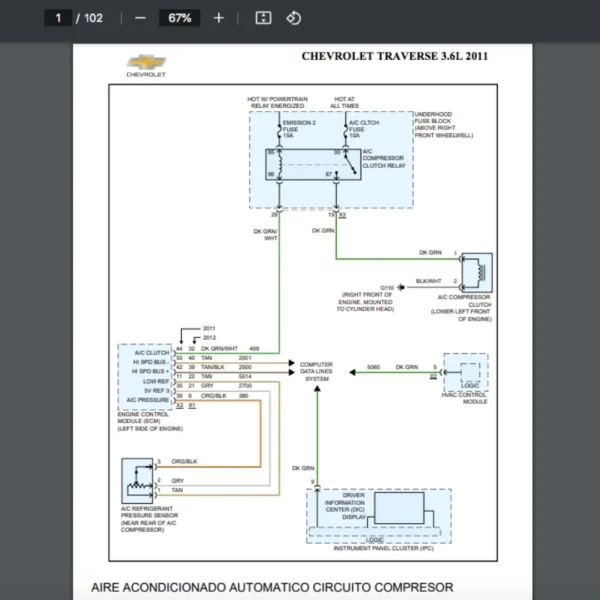Click the A/C compressor clutch relay box

308,164
